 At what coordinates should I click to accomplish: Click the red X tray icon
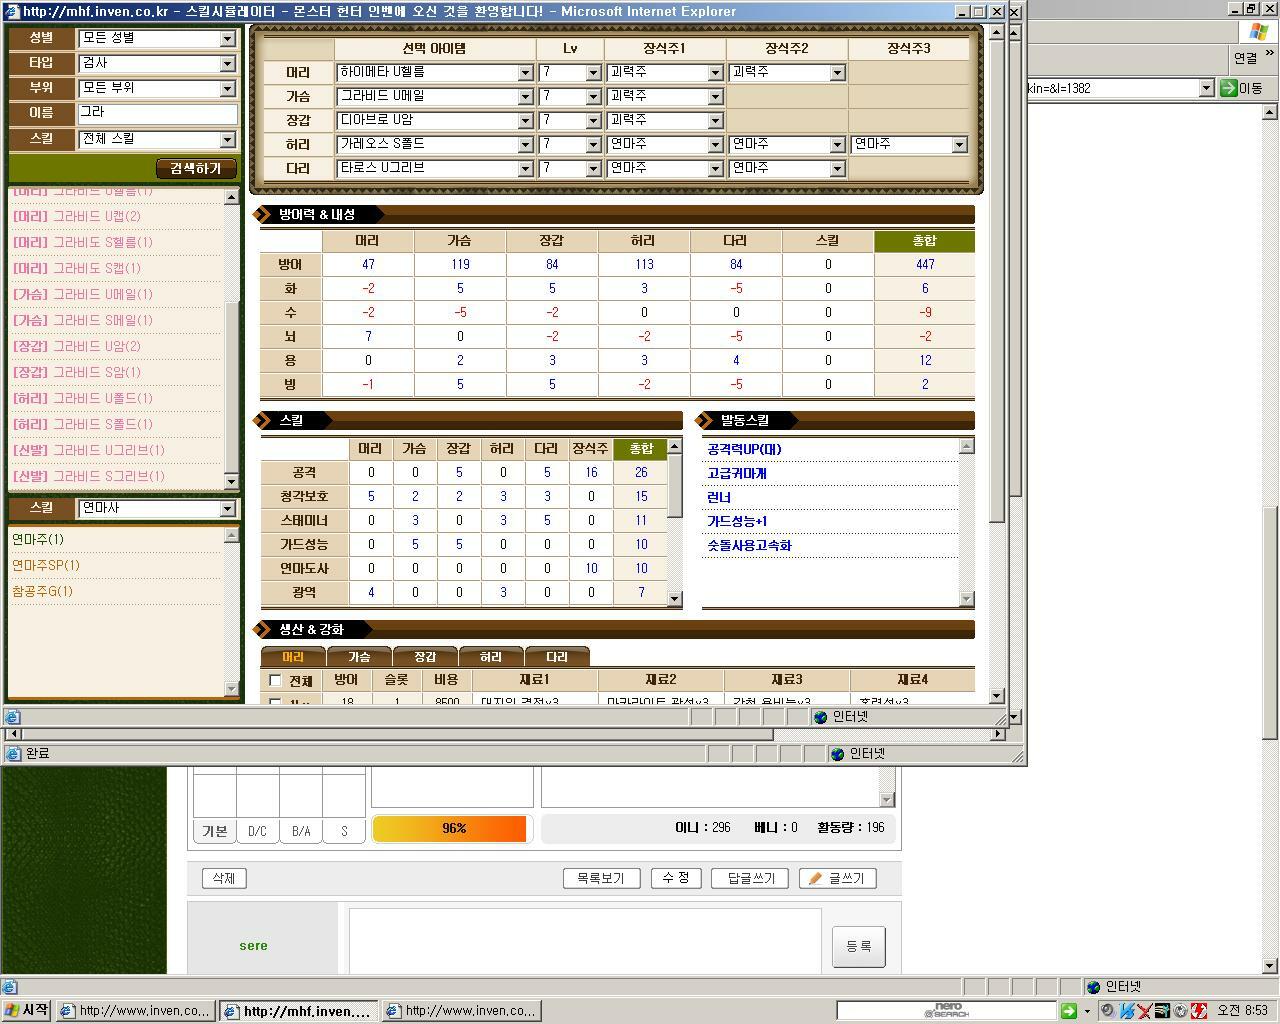coord(1145,1011)
